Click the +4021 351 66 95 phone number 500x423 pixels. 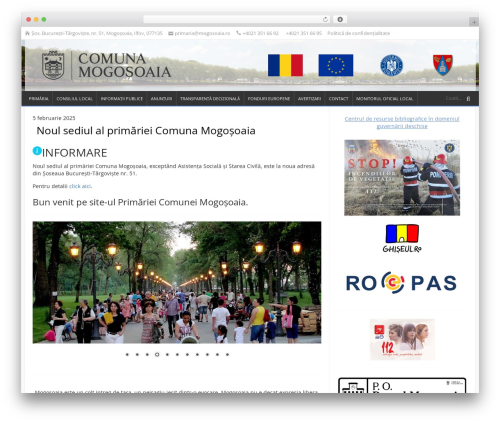(304, 33)
